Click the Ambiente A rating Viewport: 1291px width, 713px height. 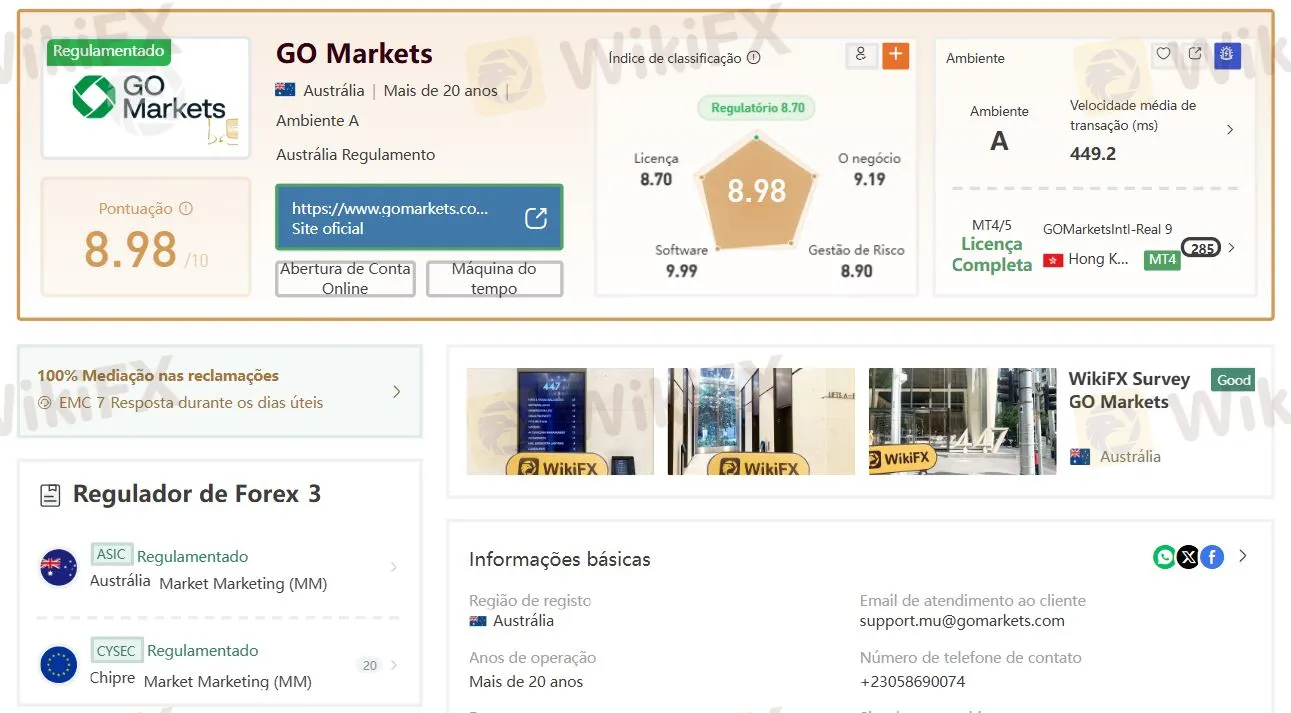(x=999, y=130)
